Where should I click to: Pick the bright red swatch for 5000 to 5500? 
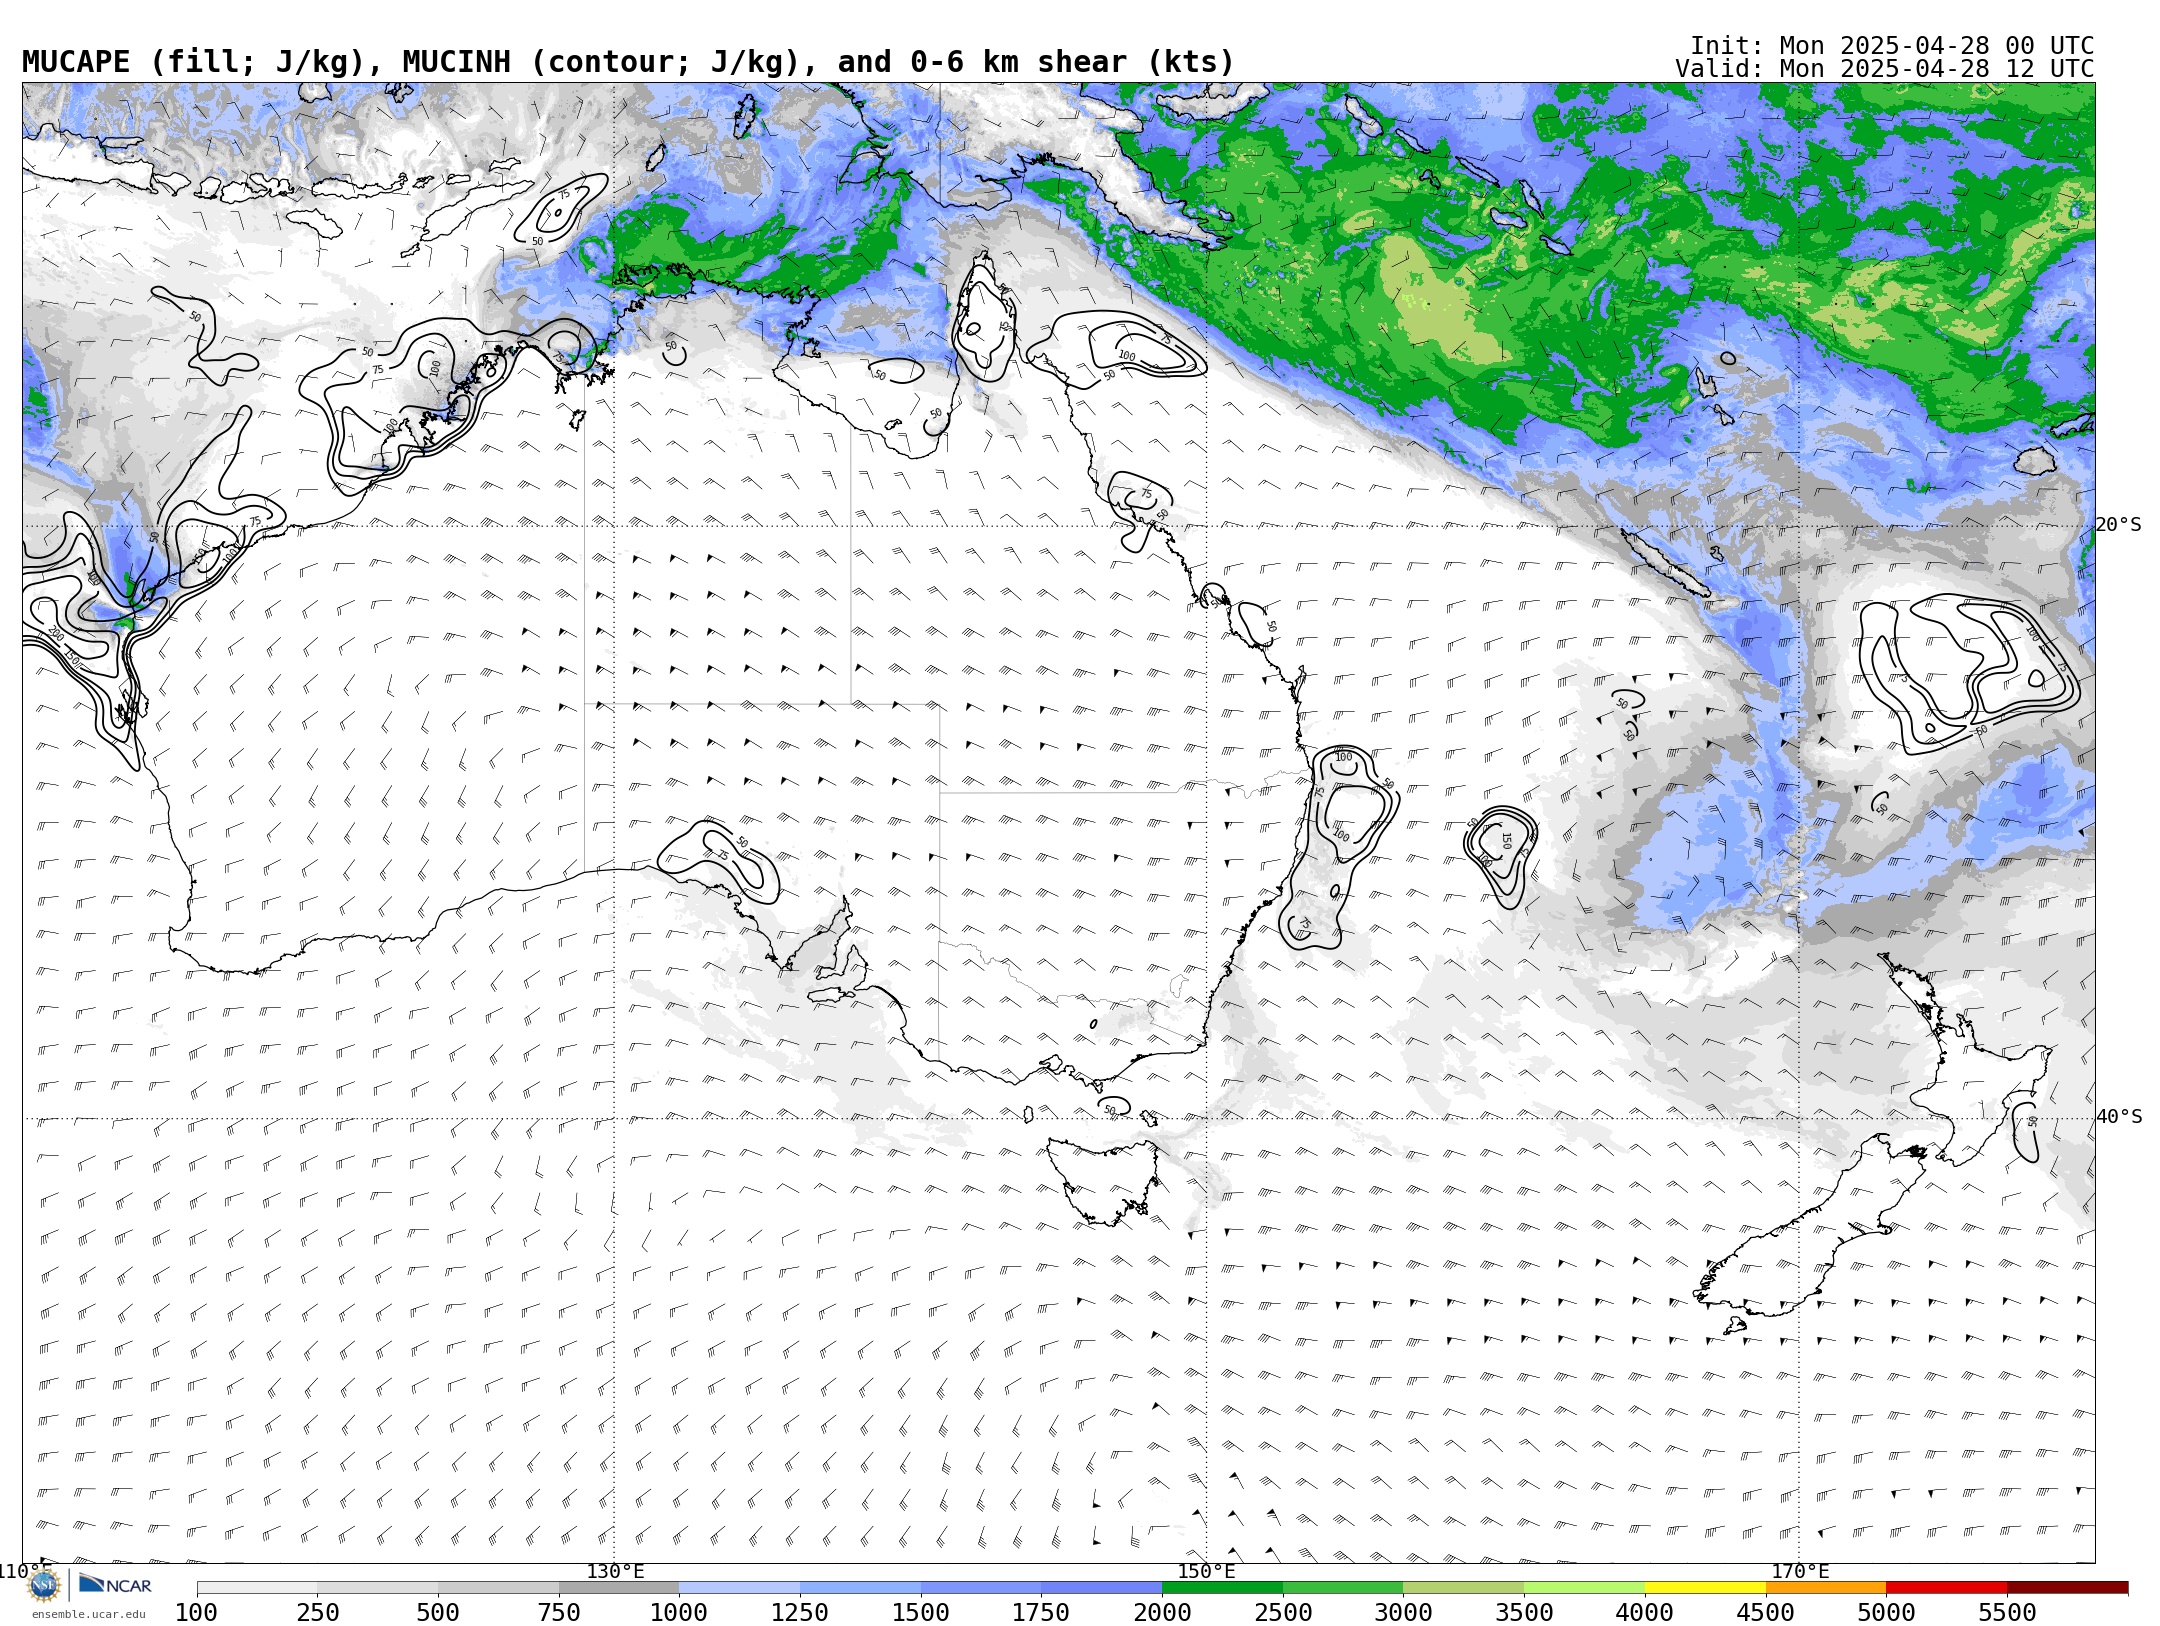[1947, 1588]
